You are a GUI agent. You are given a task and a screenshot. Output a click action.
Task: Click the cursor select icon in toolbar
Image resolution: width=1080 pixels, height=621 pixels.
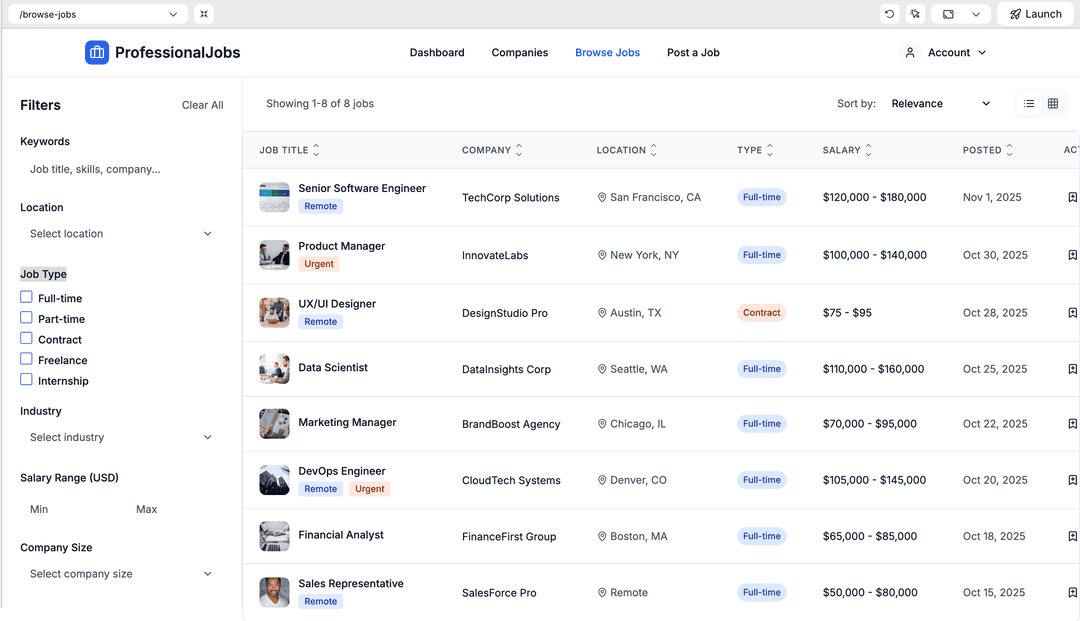click(x=915, y=14)
